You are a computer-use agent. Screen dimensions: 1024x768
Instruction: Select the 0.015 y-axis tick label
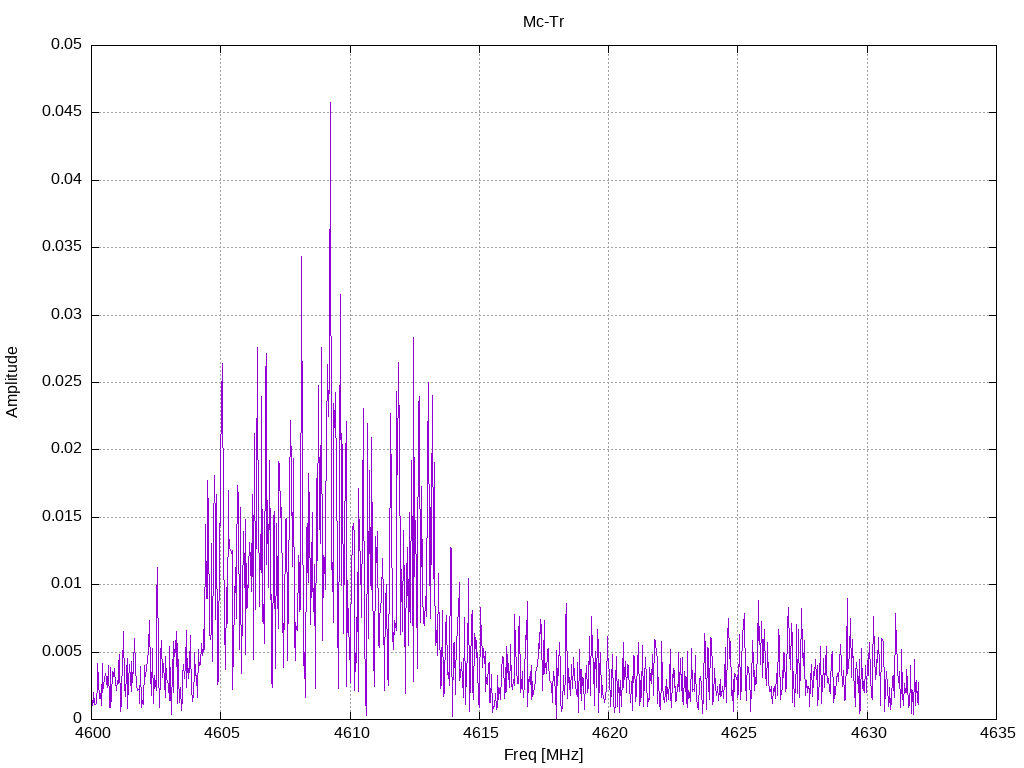tap(62, 517)
